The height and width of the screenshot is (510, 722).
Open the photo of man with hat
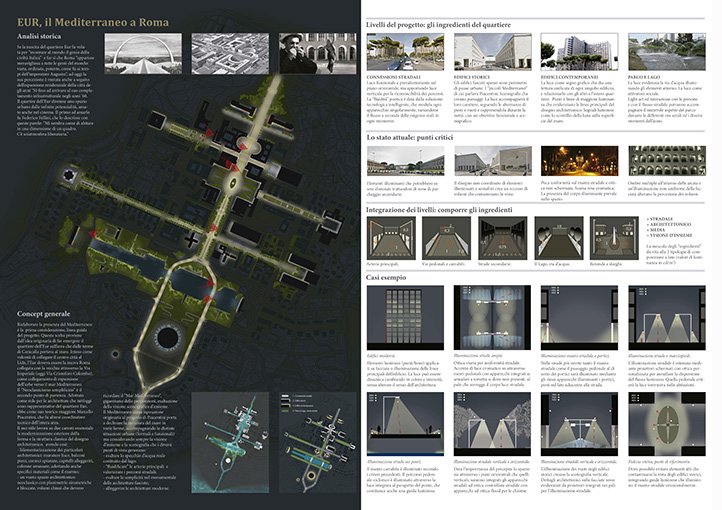pos(318,53)
